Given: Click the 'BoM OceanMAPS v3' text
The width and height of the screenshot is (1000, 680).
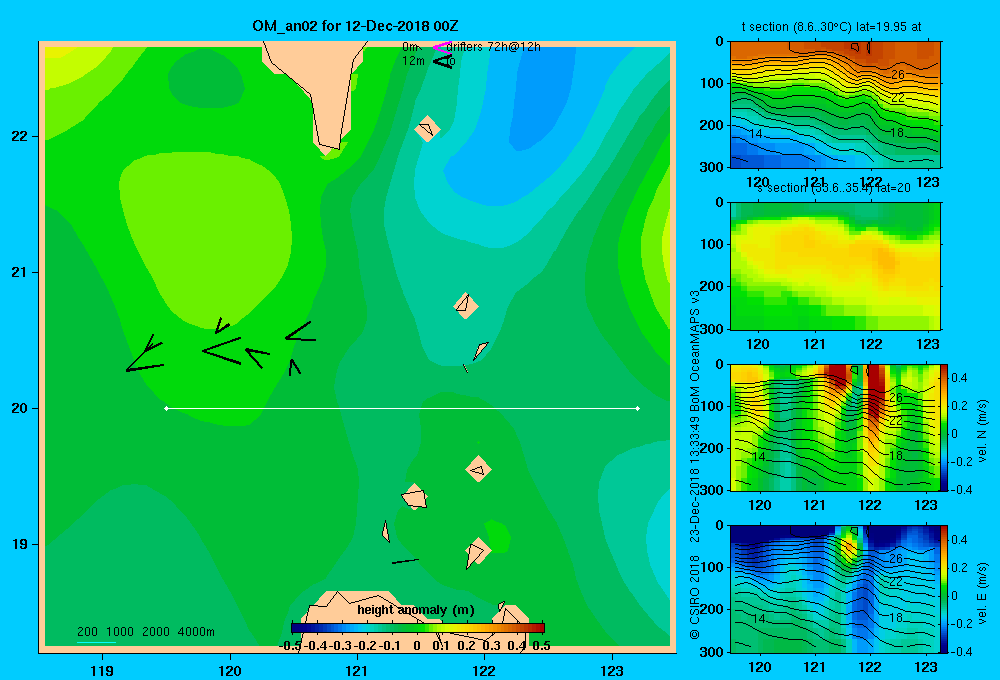Looking at the screenshot, I should [695, 350].
